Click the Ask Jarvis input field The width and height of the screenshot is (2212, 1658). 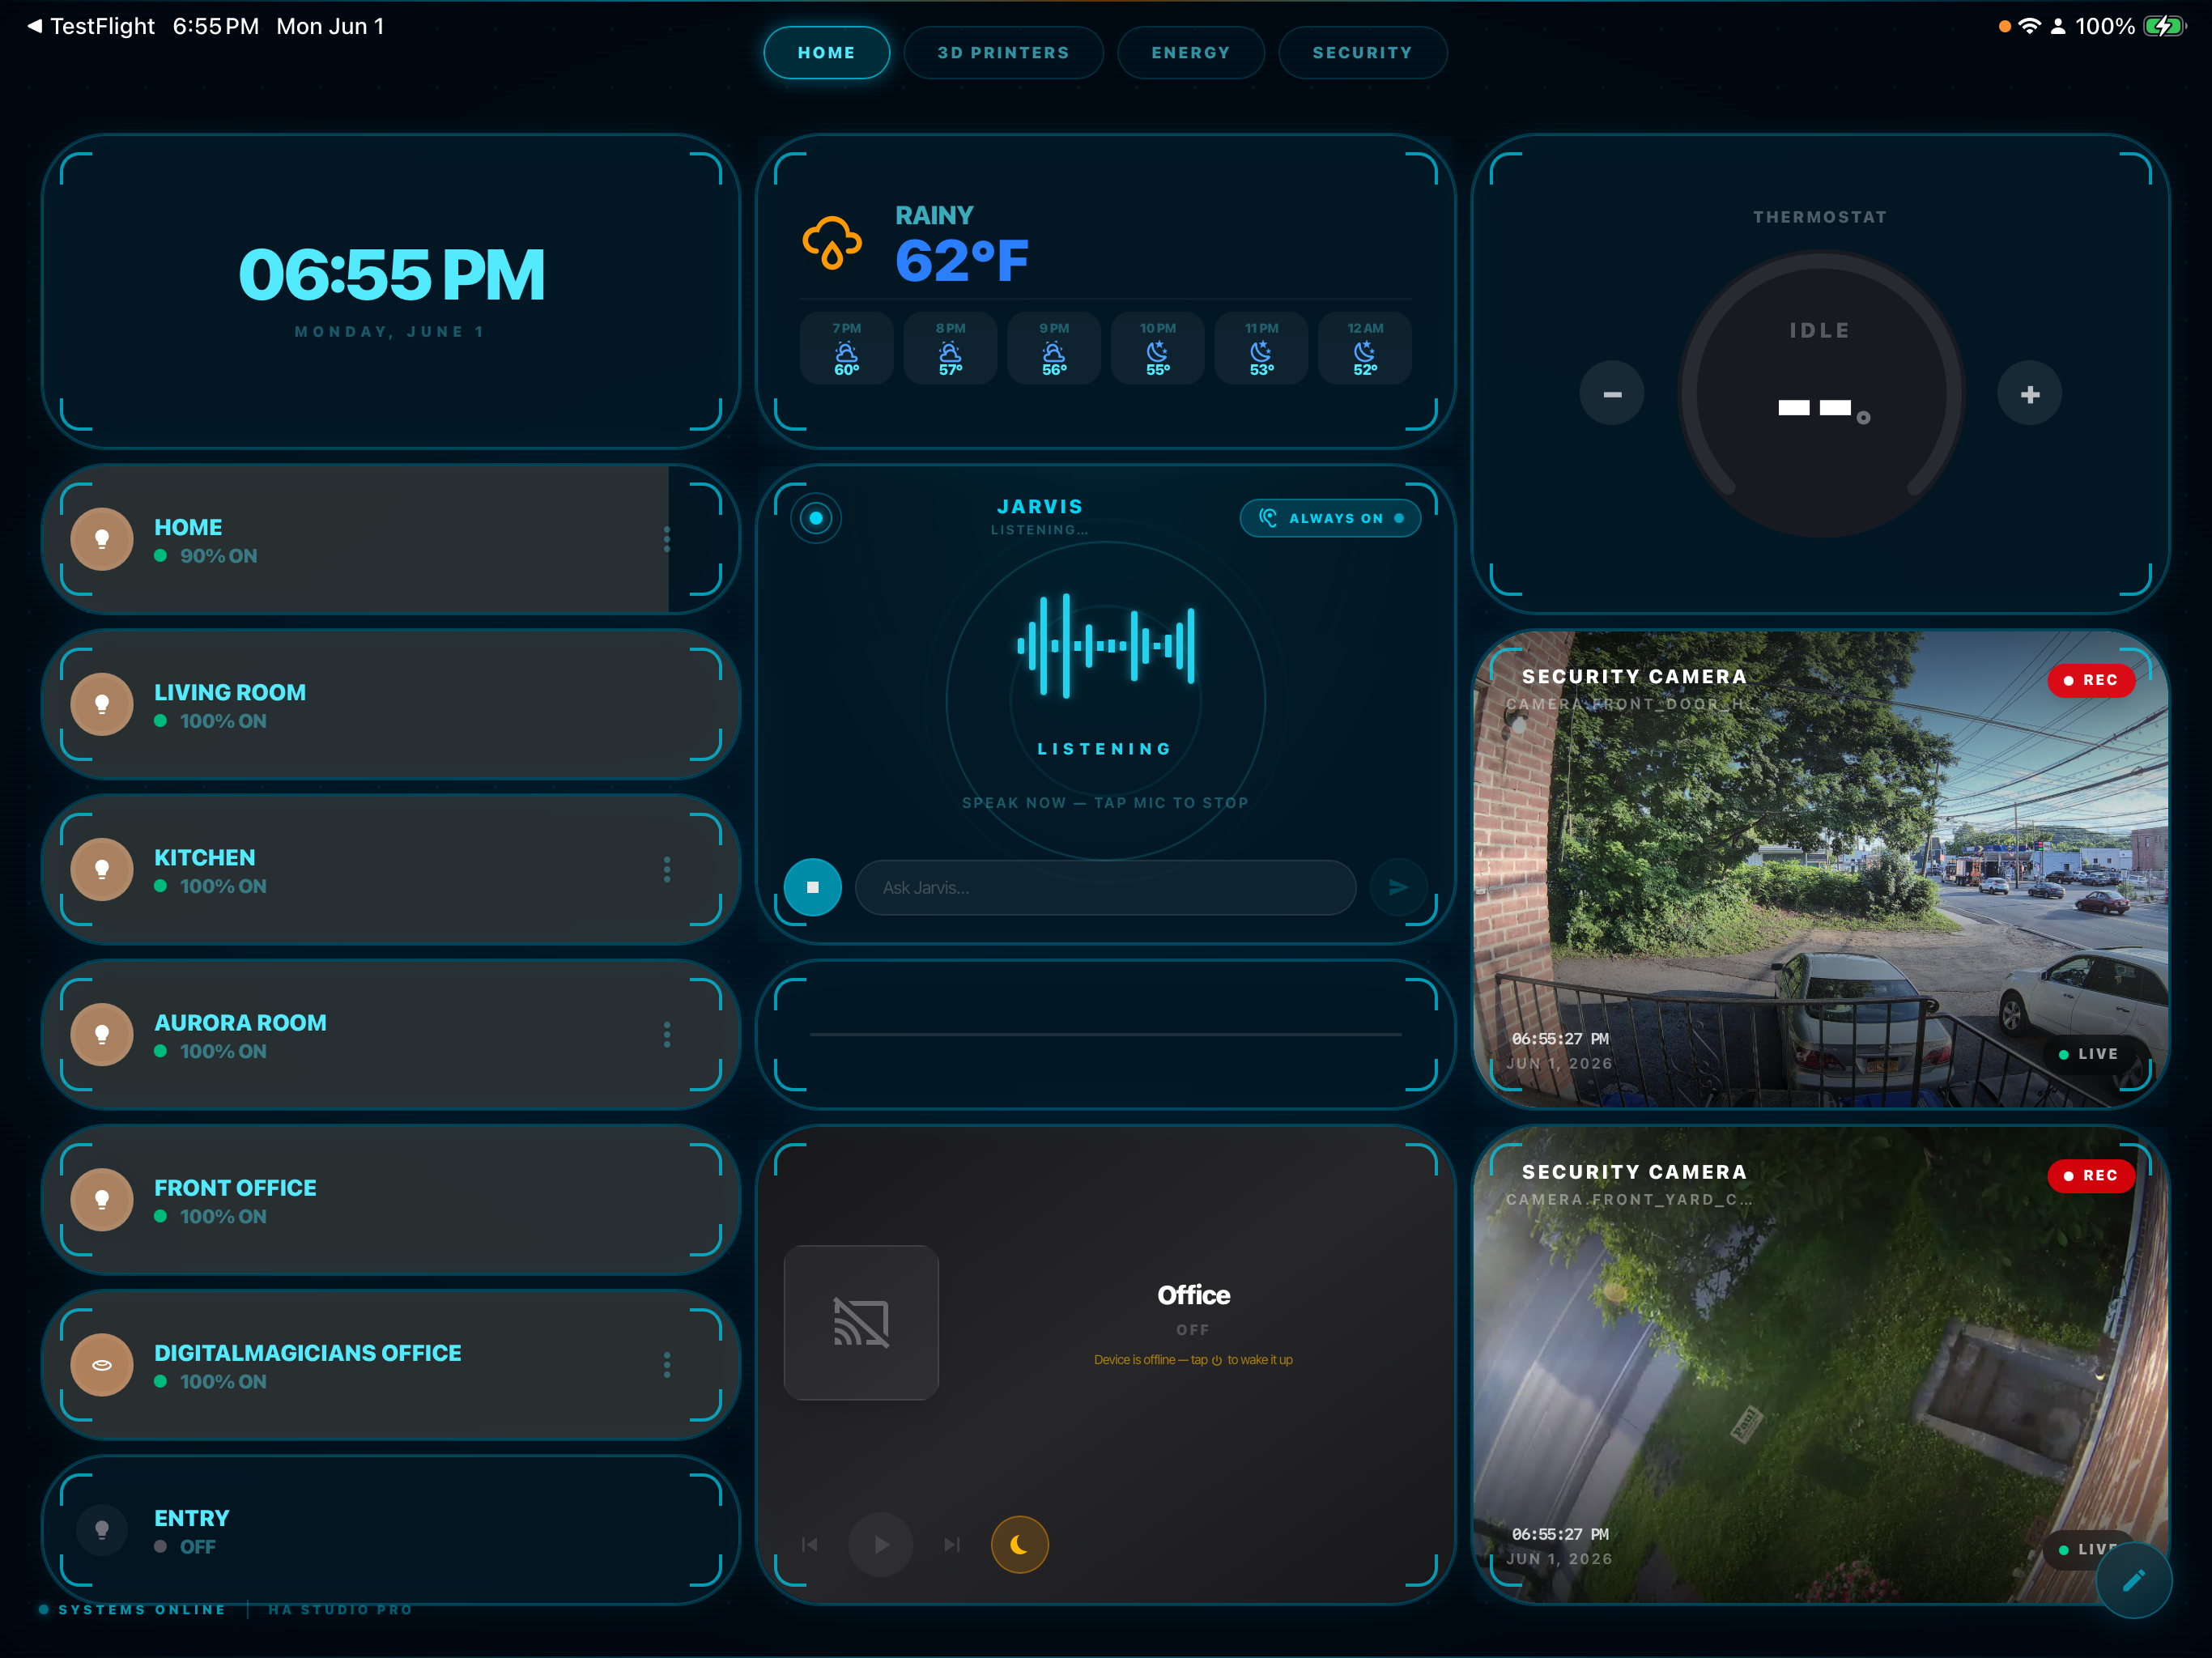tap(1105, 887)
